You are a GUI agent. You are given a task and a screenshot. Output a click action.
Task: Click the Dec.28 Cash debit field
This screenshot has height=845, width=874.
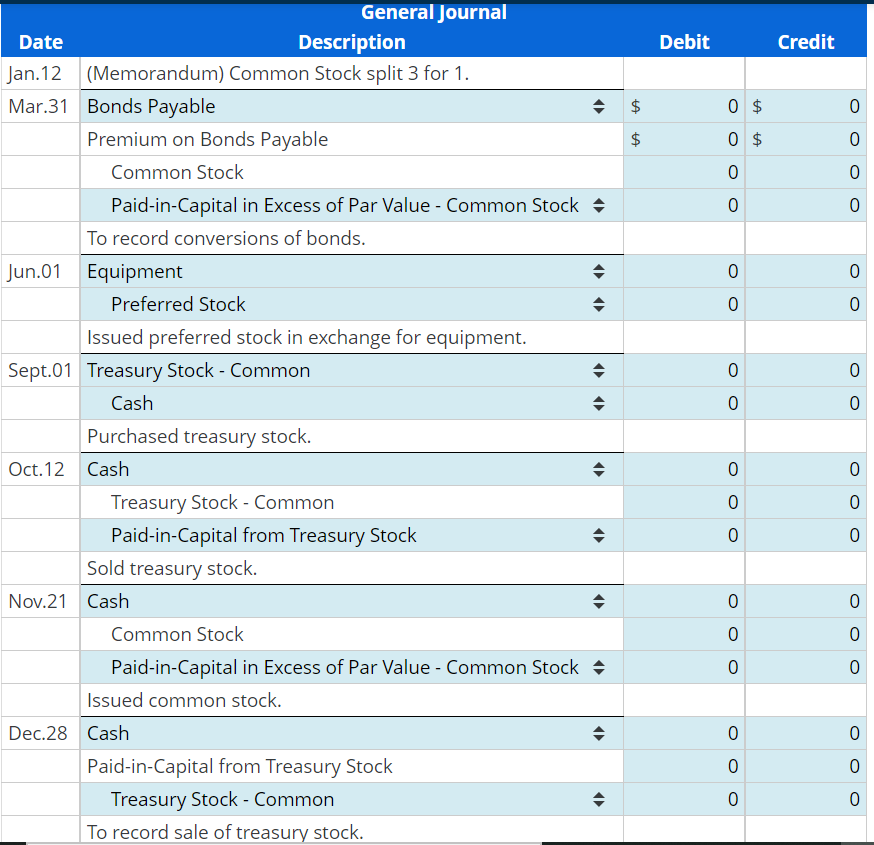[x=684, y=733]
